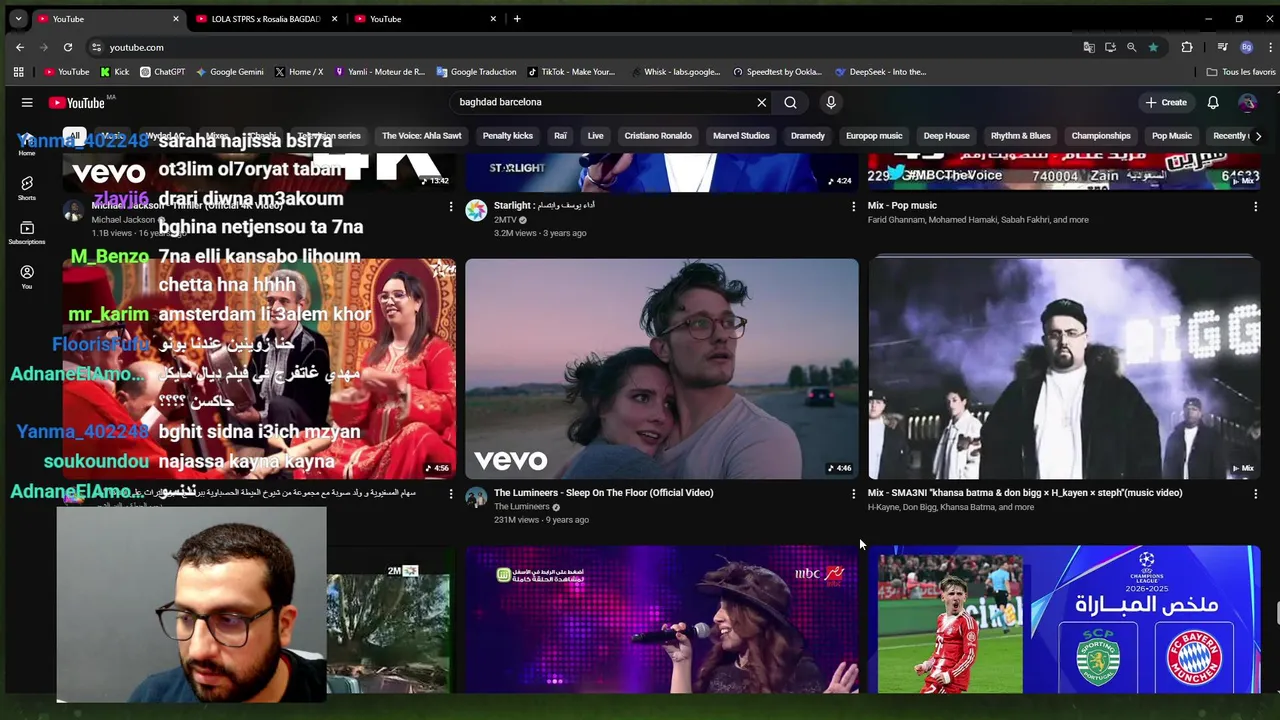Start voice search with the microphone icon
This screenshot has height=720, width=1280.
coord(831,102)
